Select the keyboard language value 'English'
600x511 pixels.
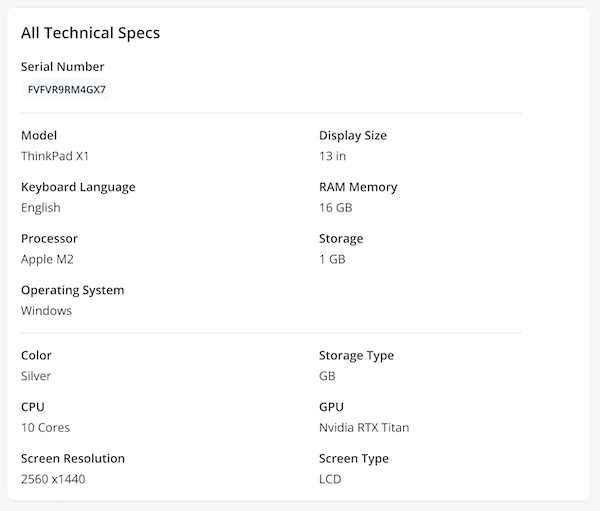(x=41, y=208)
